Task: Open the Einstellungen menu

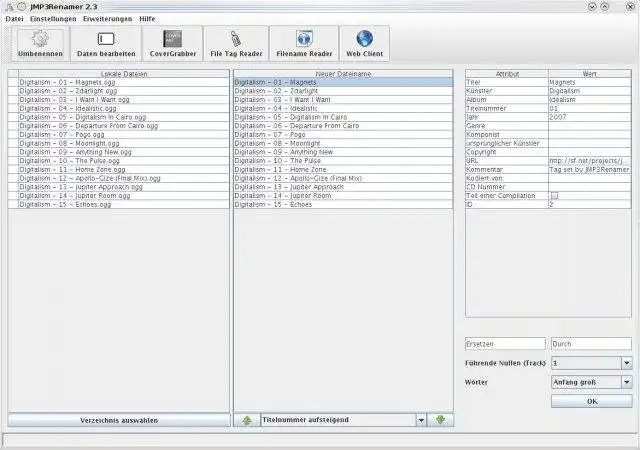Action: coord(53,19)
